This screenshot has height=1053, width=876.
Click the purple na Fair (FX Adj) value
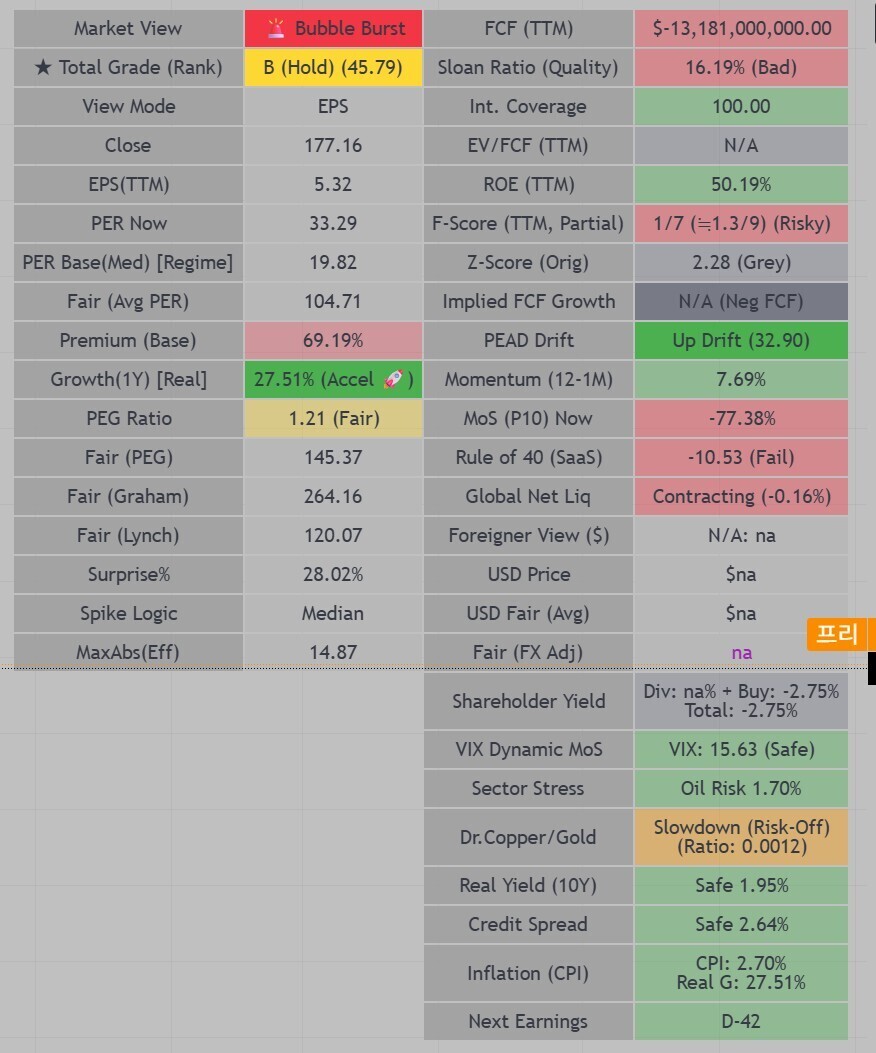point(741,652)
